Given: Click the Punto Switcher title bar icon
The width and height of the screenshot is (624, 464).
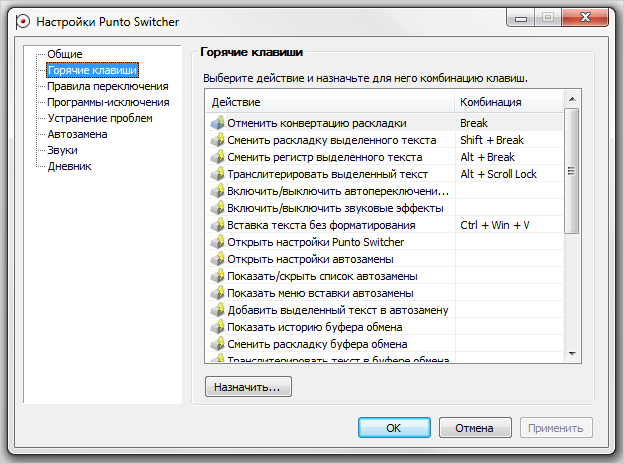Looking at the screenshot, I should point(17,19).
